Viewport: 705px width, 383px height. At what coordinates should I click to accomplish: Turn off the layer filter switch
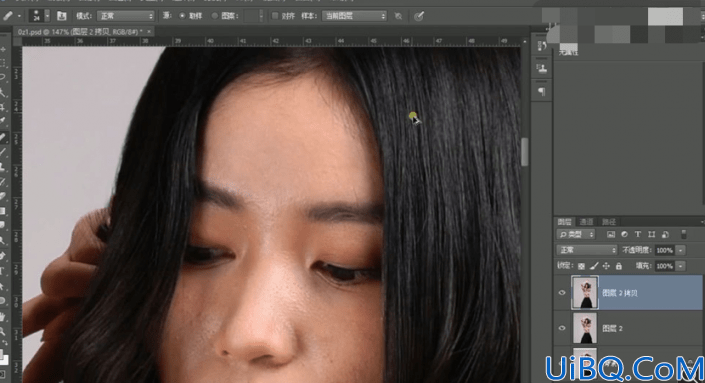pyautogui.click(x=683, y=234)
